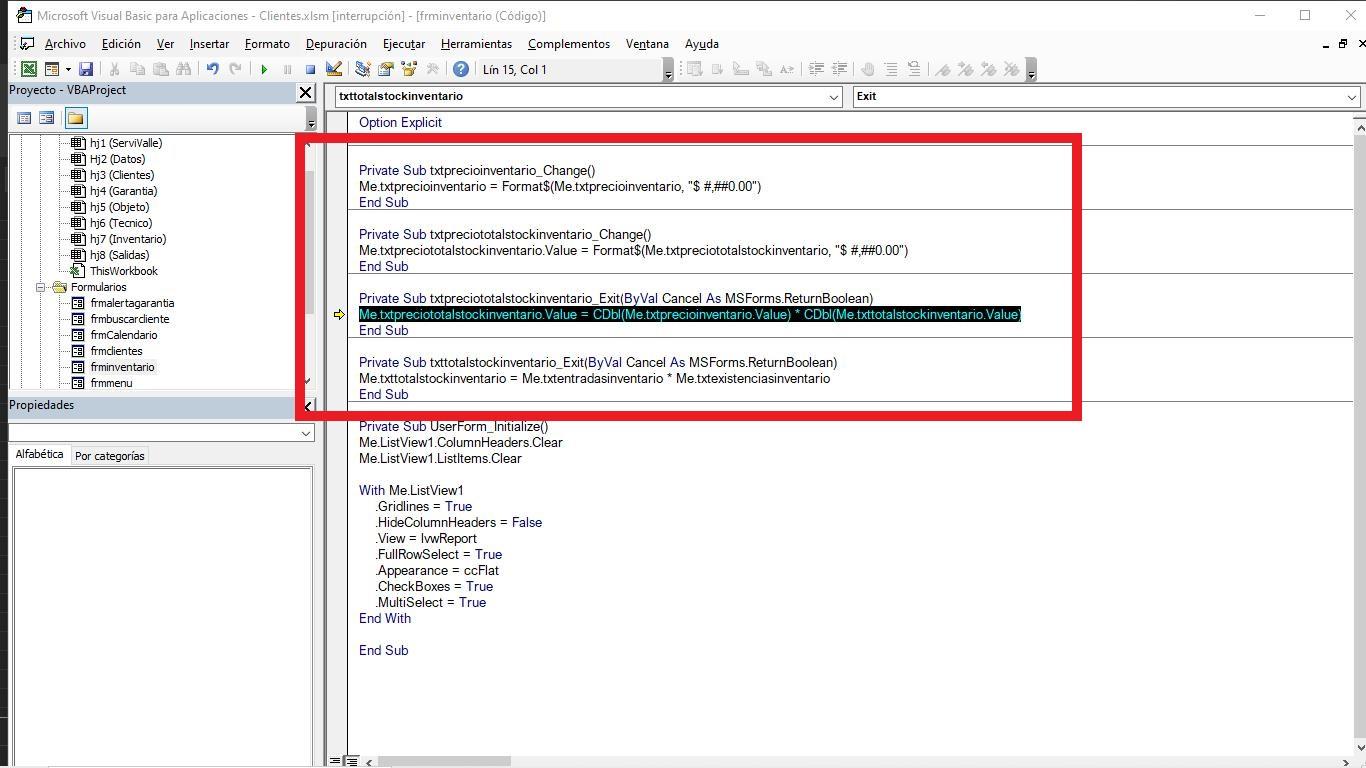Viewport: 1366px width, 768px height.
Task: Reset execution with stop button
Action: click(x=310, y=69)
